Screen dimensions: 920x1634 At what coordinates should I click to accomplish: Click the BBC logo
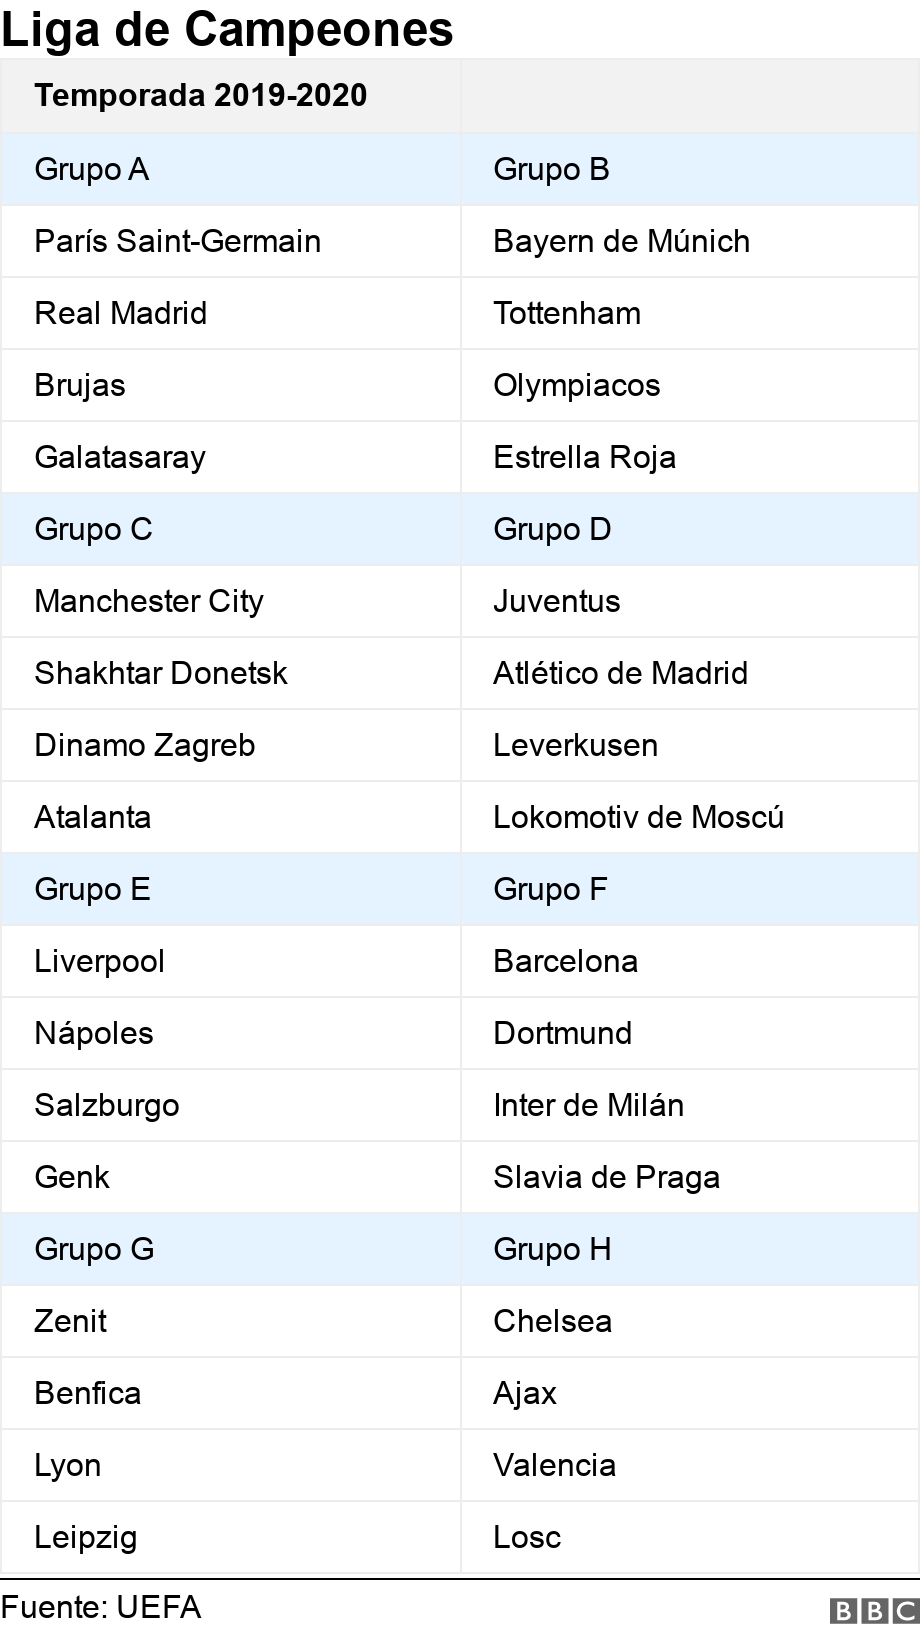873,1610
